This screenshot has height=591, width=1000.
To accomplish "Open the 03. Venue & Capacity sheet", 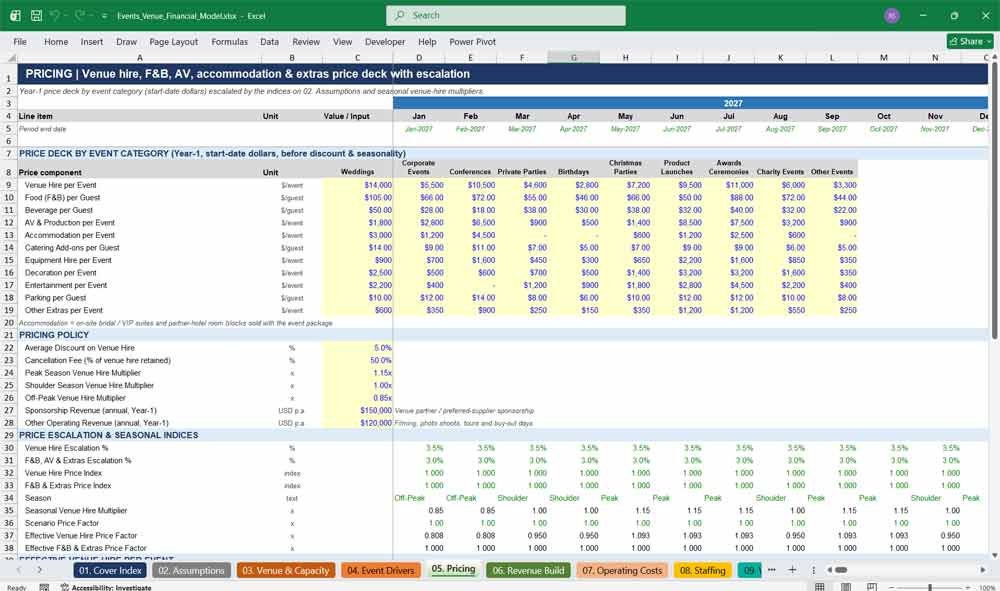I will [x=285, y=571].
